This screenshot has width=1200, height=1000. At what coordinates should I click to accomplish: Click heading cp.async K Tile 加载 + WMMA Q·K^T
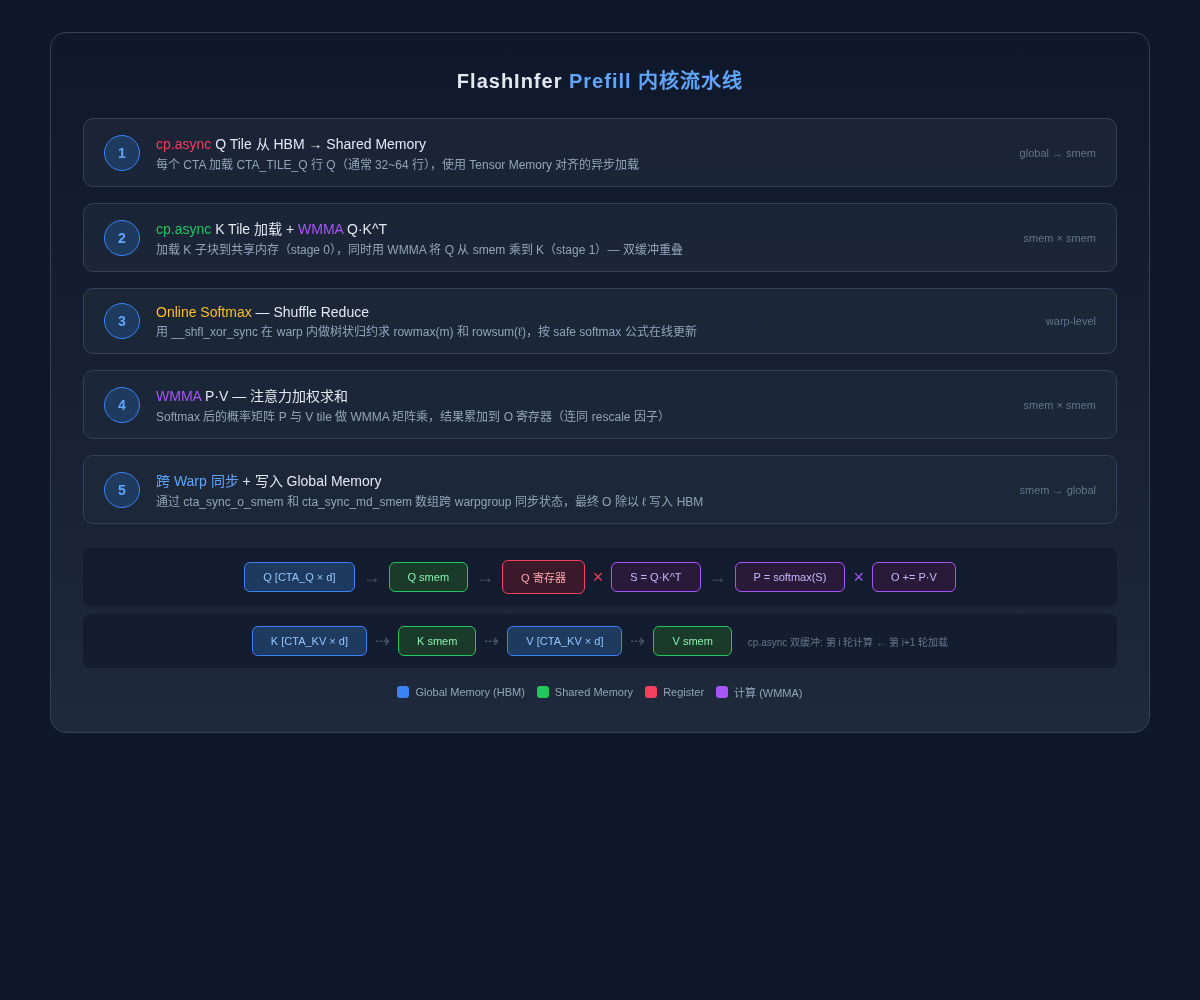point(271,229)
